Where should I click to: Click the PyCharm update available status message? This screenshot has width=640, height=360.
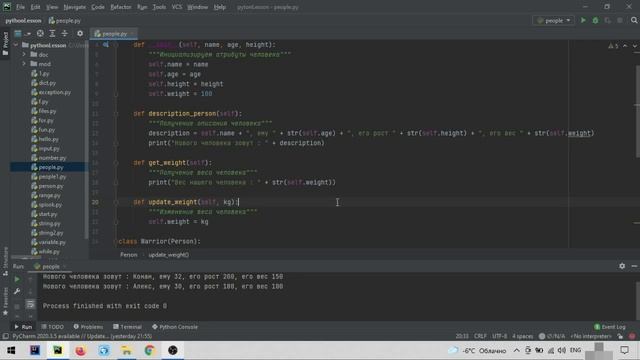pyautogui.click(x=82, y=336)
